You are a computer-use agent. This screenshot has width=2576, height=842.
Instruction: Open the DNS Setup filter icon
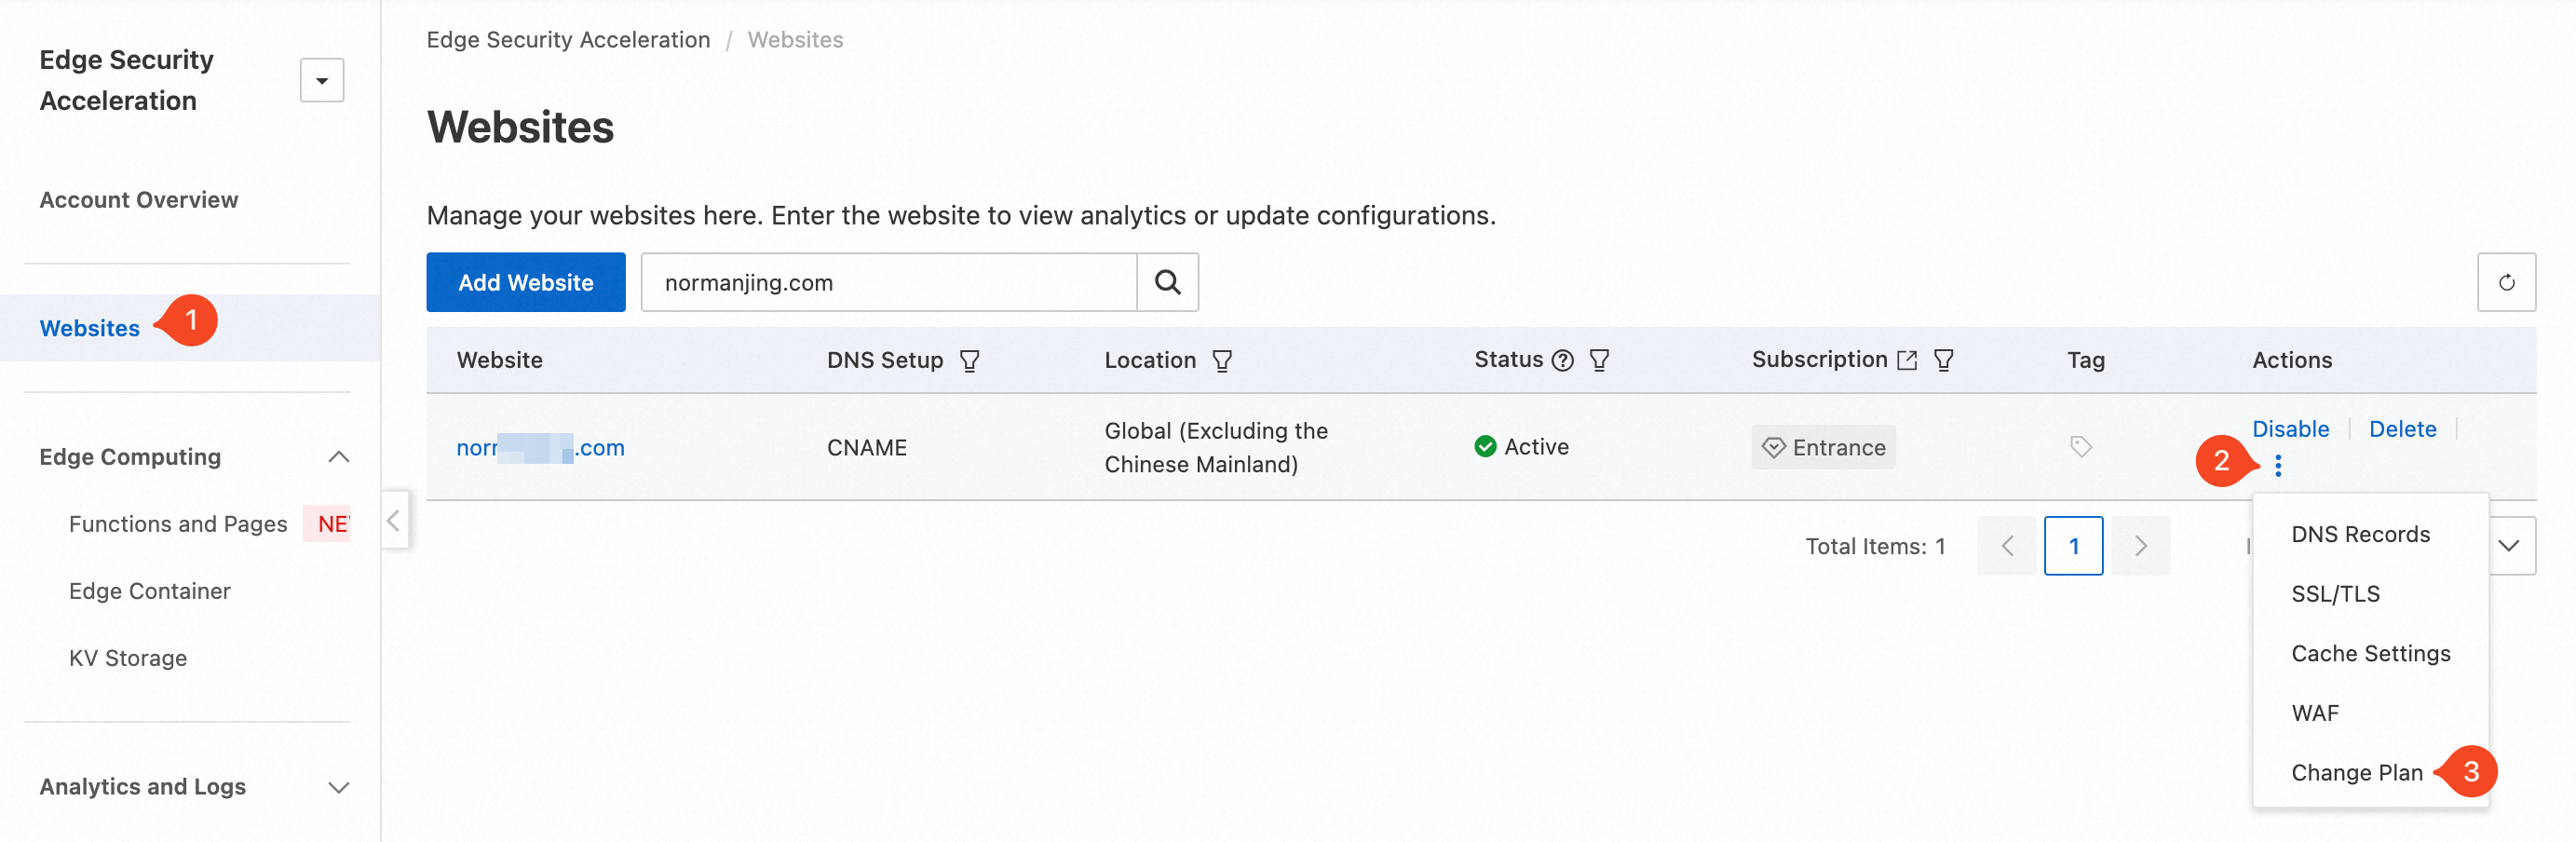[969, 360]
